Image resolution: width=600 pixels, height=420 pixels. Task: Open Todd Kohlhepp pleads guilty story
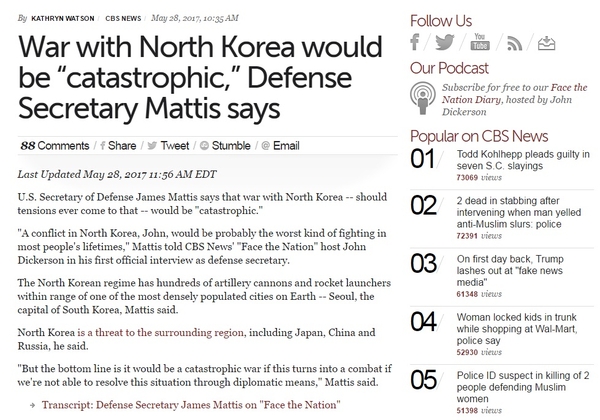pos(523,160)
